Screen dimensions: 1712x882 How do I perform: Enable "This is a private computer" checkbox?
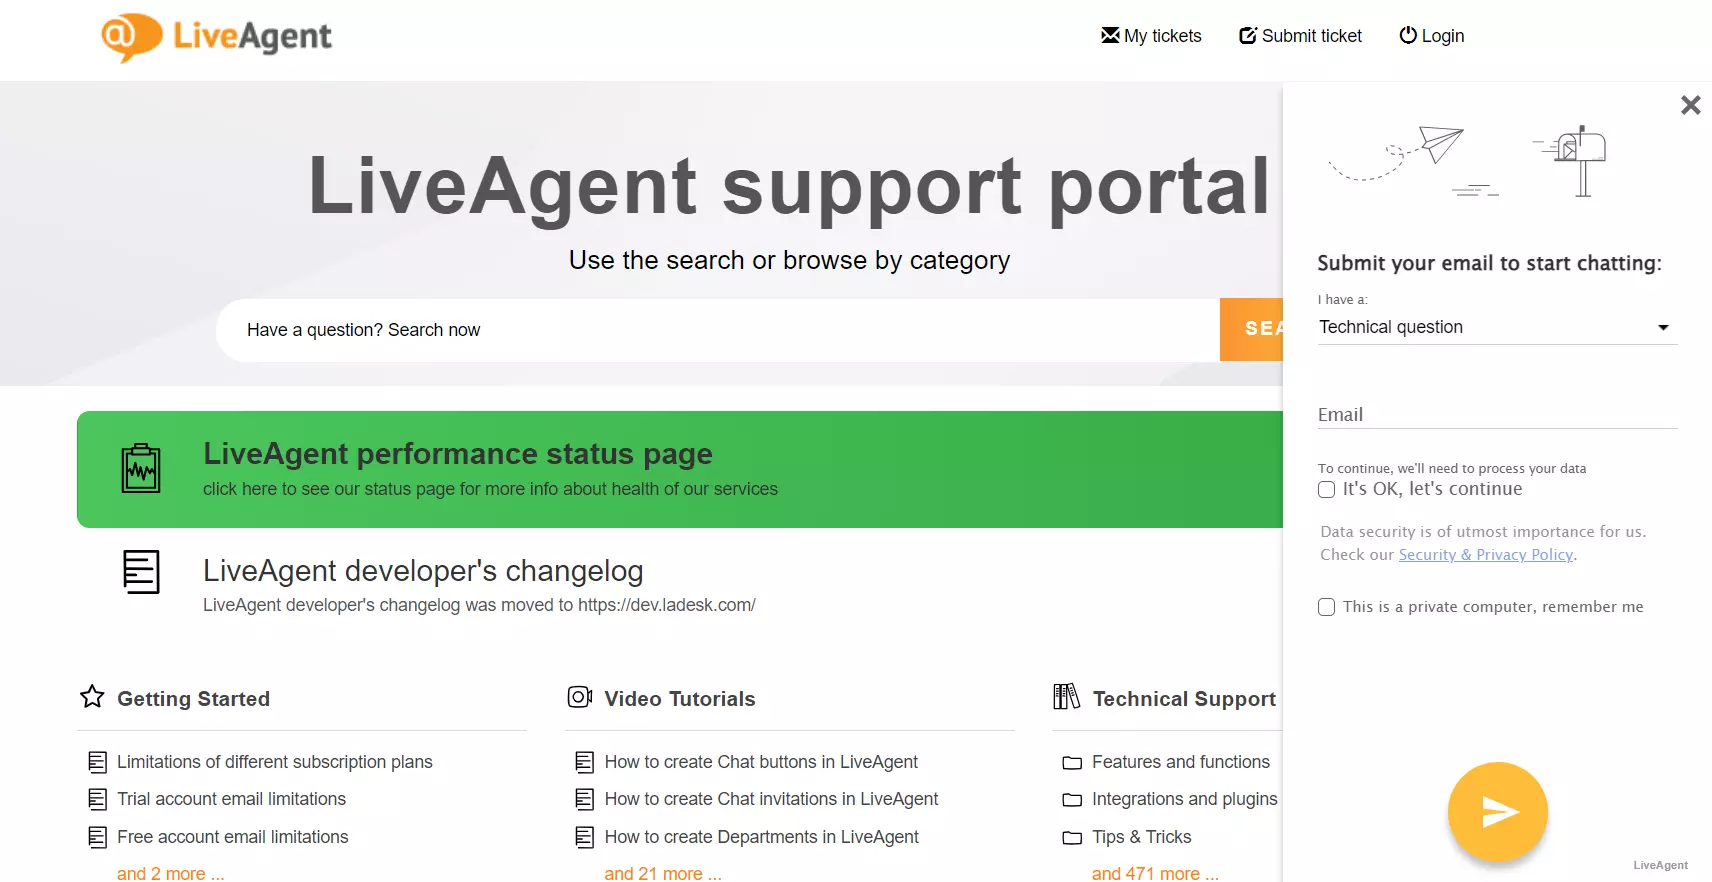1327,607
